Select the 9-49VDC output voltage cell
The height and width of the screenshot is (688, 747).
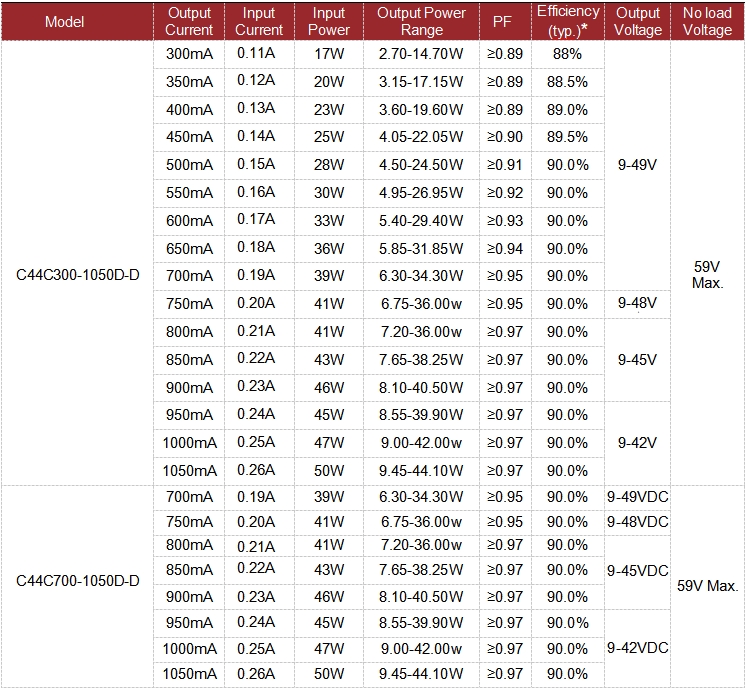click(638, 497)
